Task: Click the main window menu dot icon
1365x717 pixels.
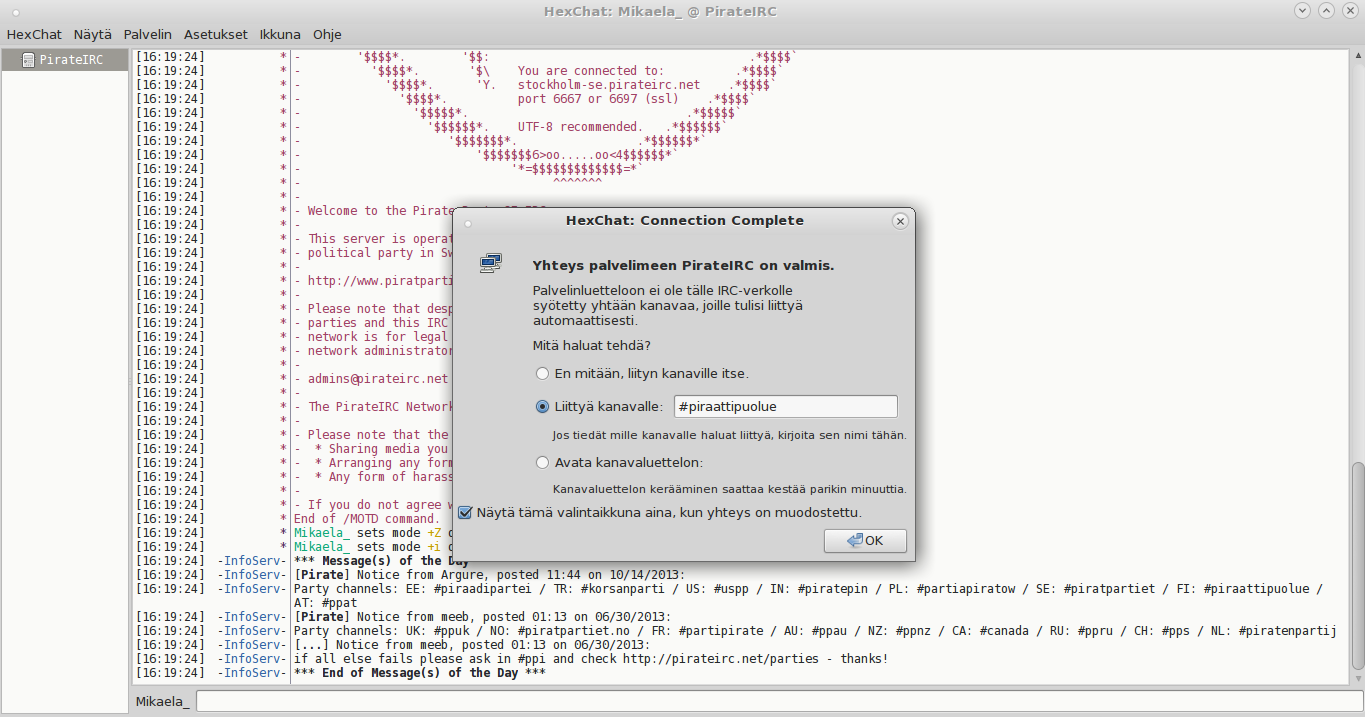Action: point(15,12)
